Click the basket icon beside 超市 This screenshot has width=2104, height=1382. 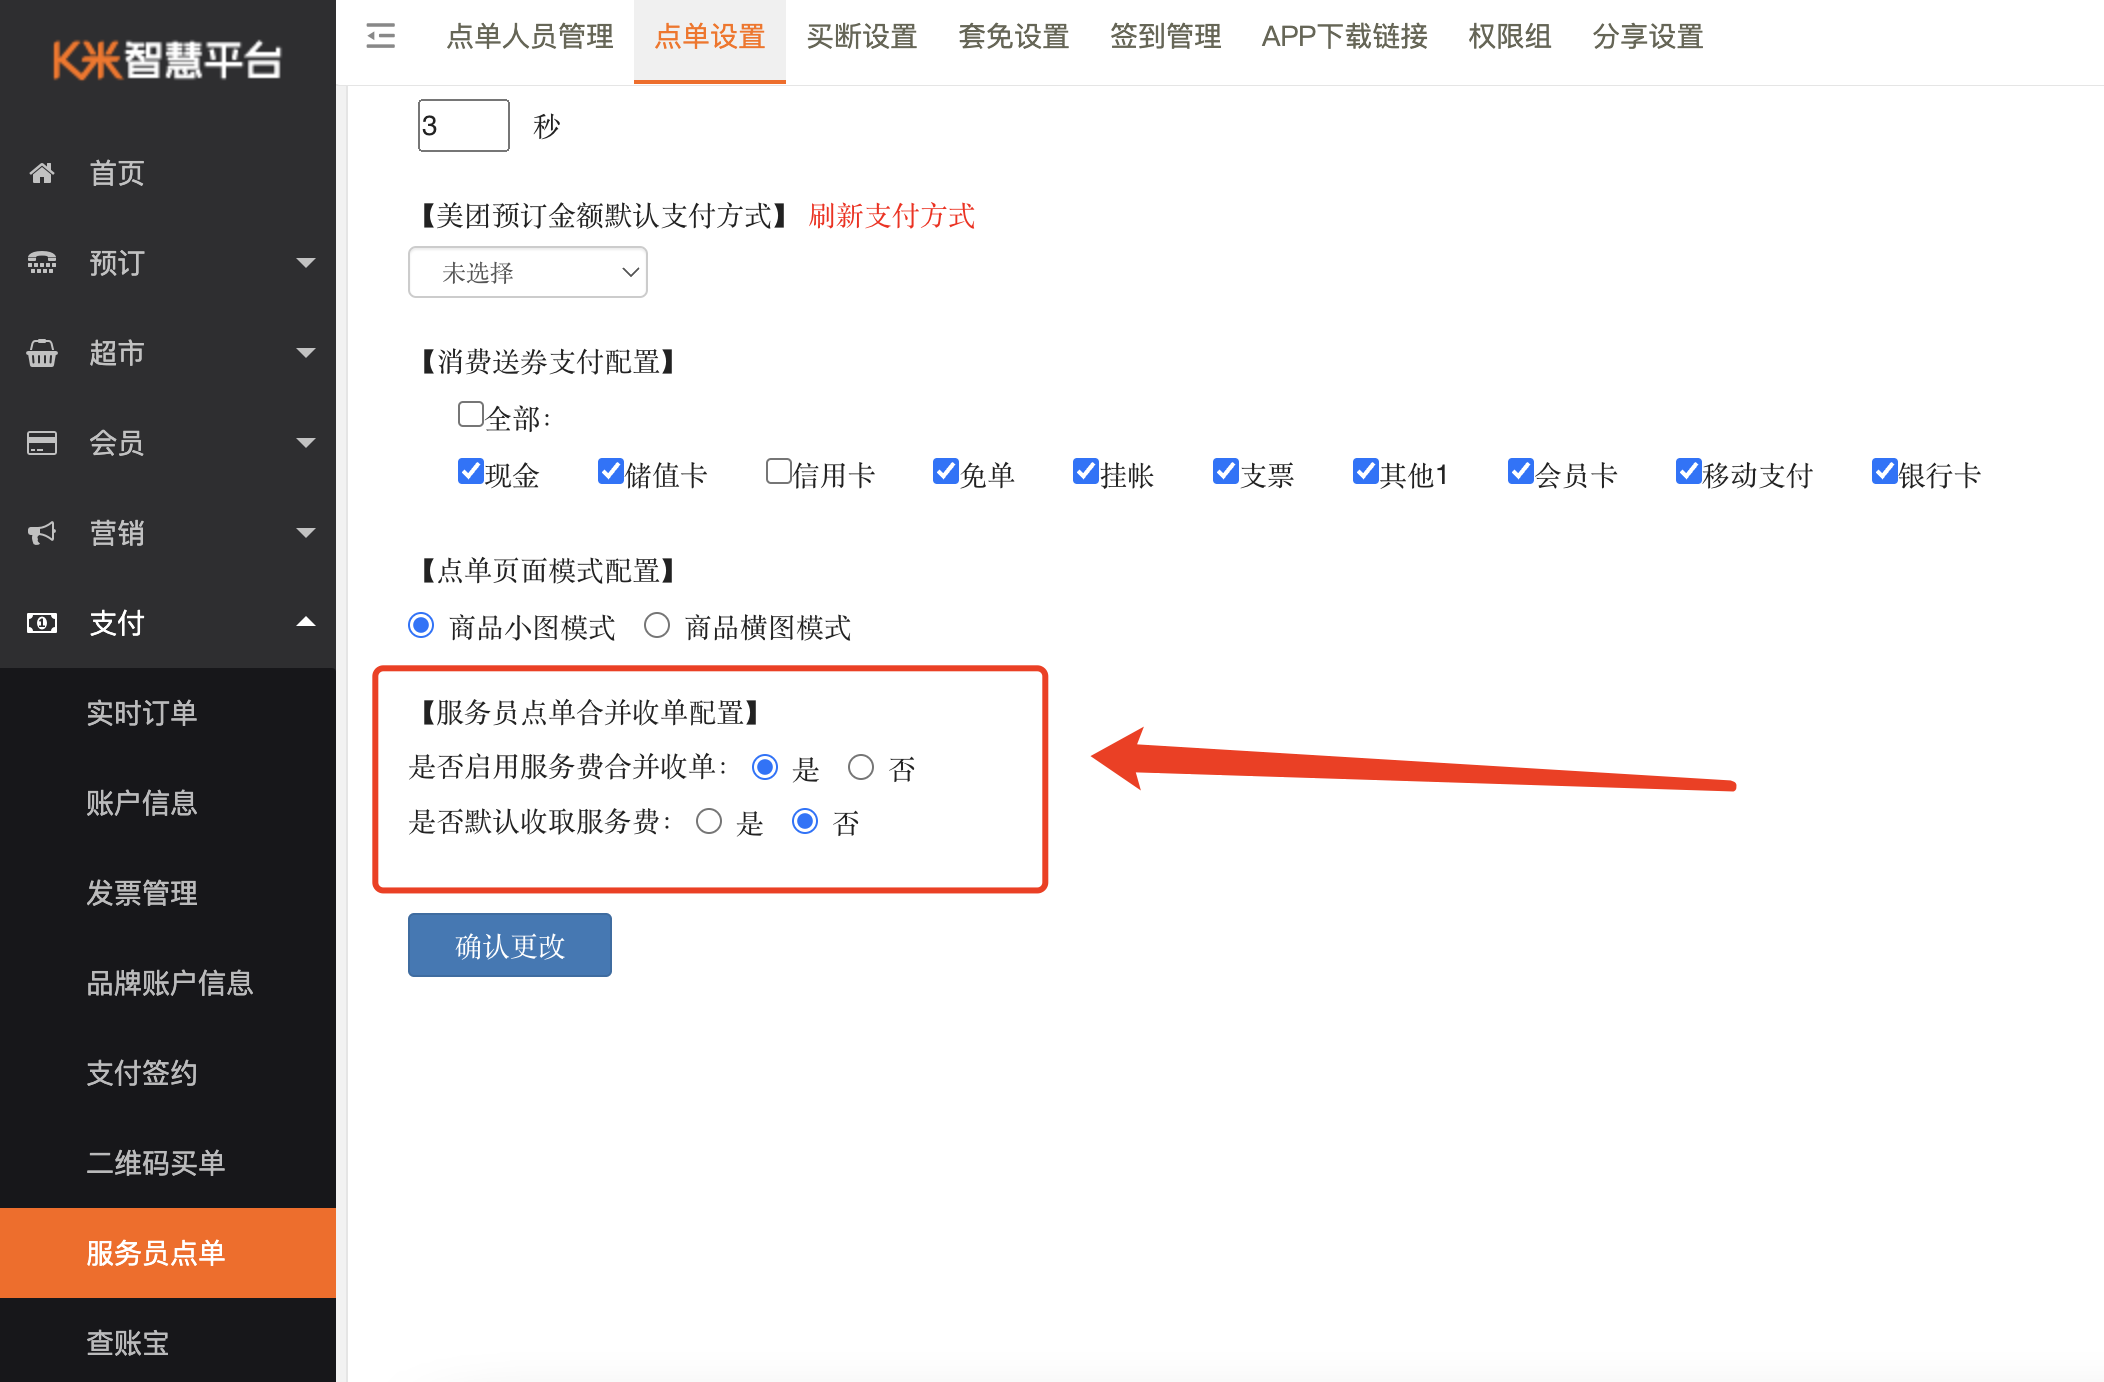point(42,353)
